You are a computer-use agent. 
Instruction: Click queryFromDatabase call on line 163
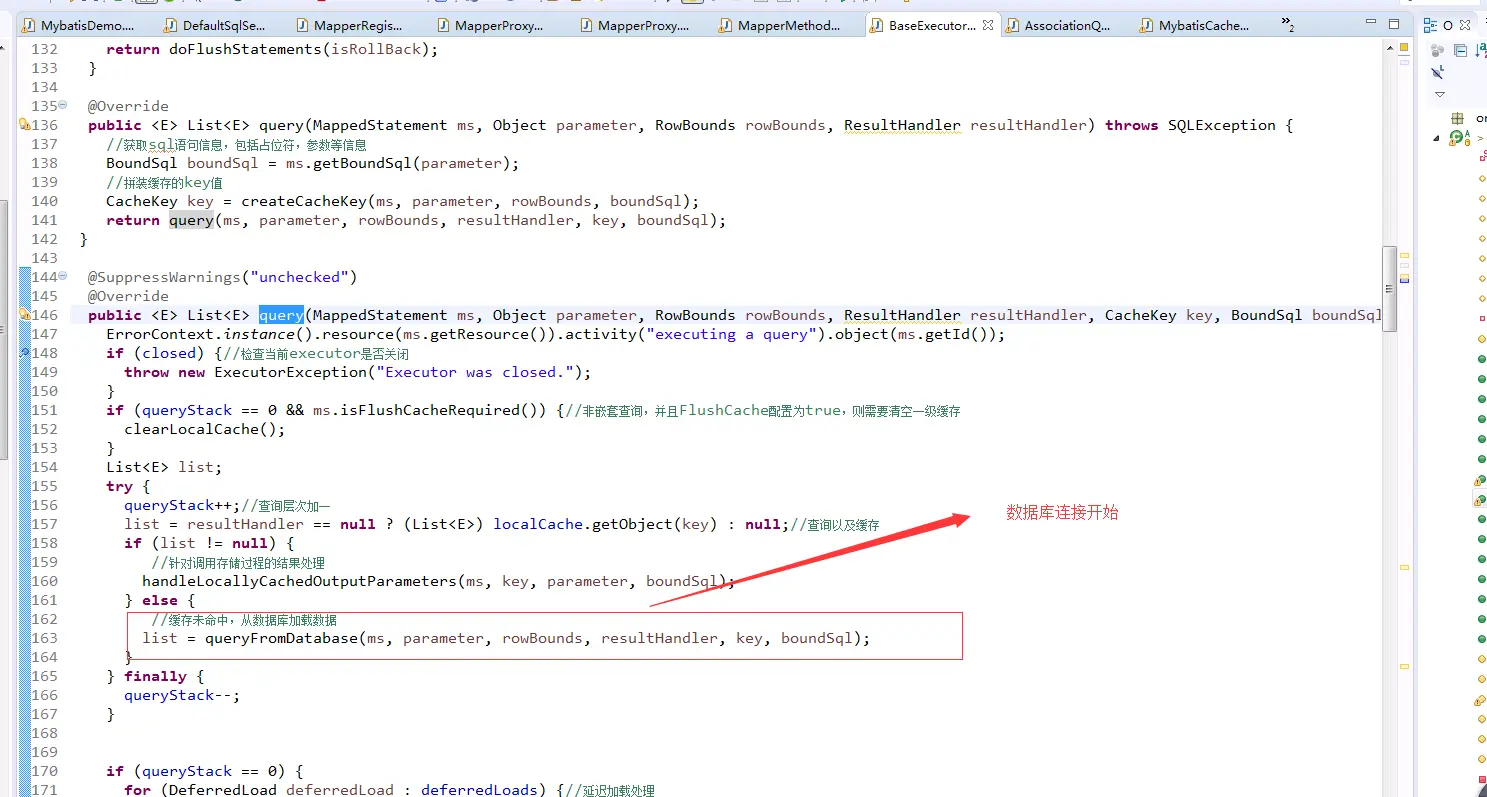(x=281, y=638)
